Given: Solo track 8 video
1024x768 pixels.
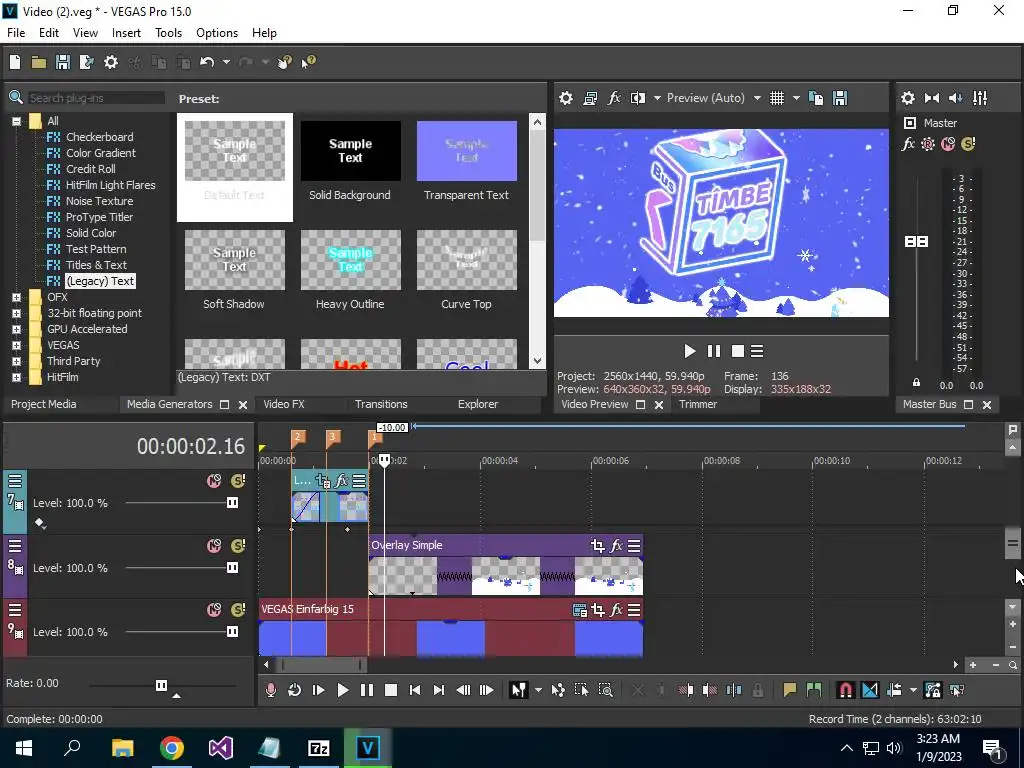Looking at the screenshot, I should click(238, 546).
